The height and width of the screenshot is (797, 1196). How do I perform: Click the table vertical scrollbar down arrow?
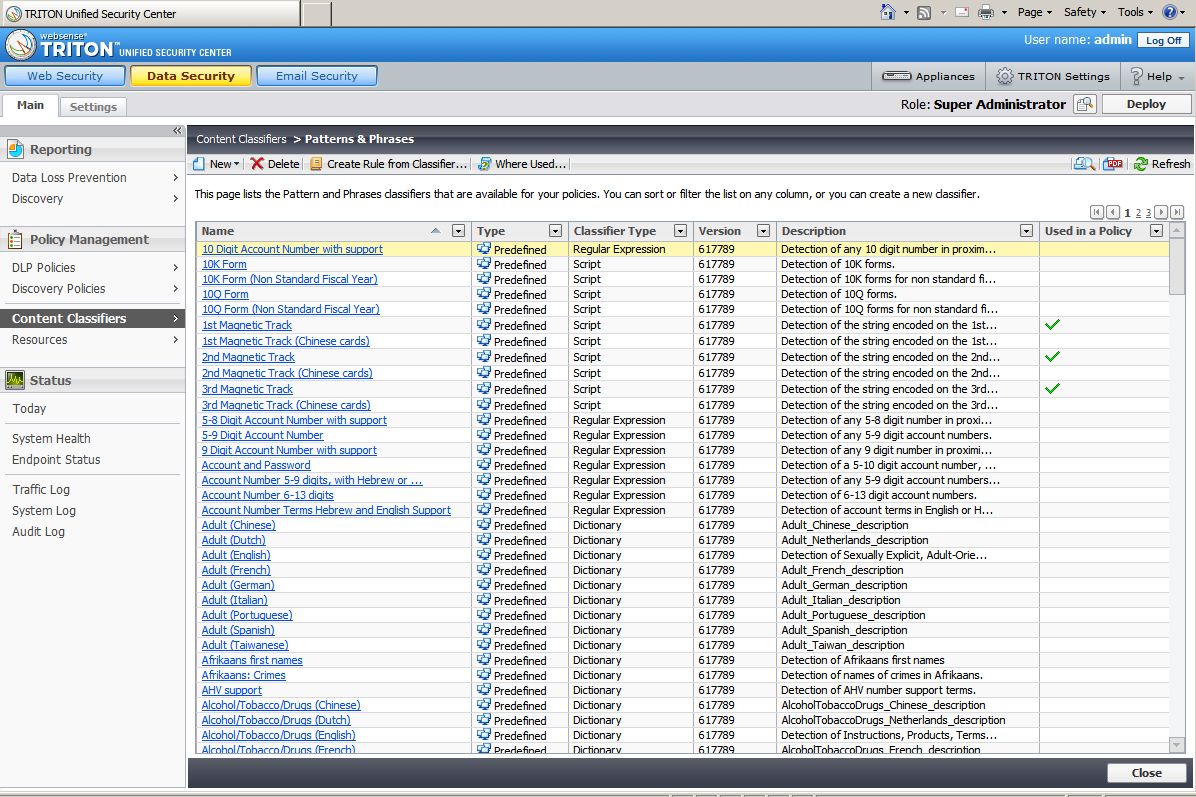1177,744
